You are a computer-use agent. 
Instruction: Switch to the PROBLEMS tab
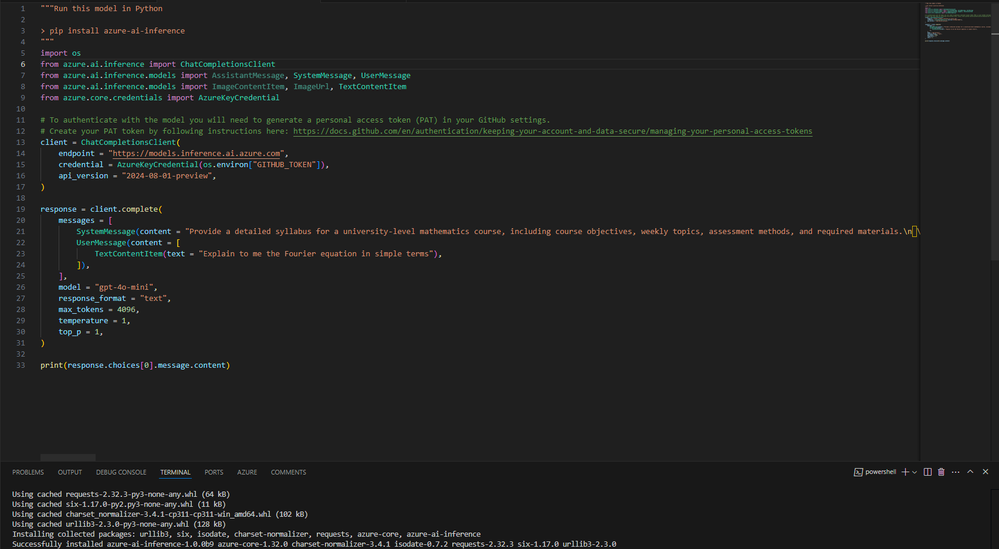pos(28,473)
